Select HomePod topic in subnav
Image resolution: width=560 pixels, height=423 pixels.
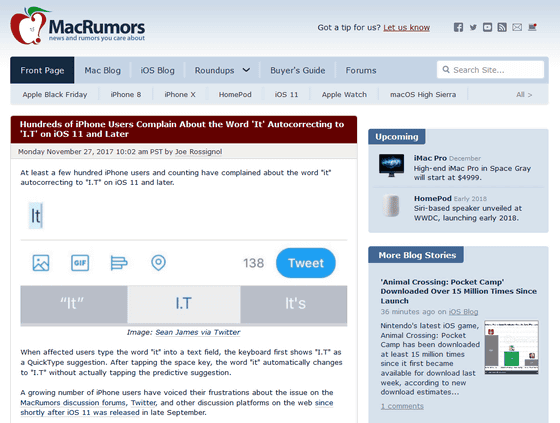point(235,95)
